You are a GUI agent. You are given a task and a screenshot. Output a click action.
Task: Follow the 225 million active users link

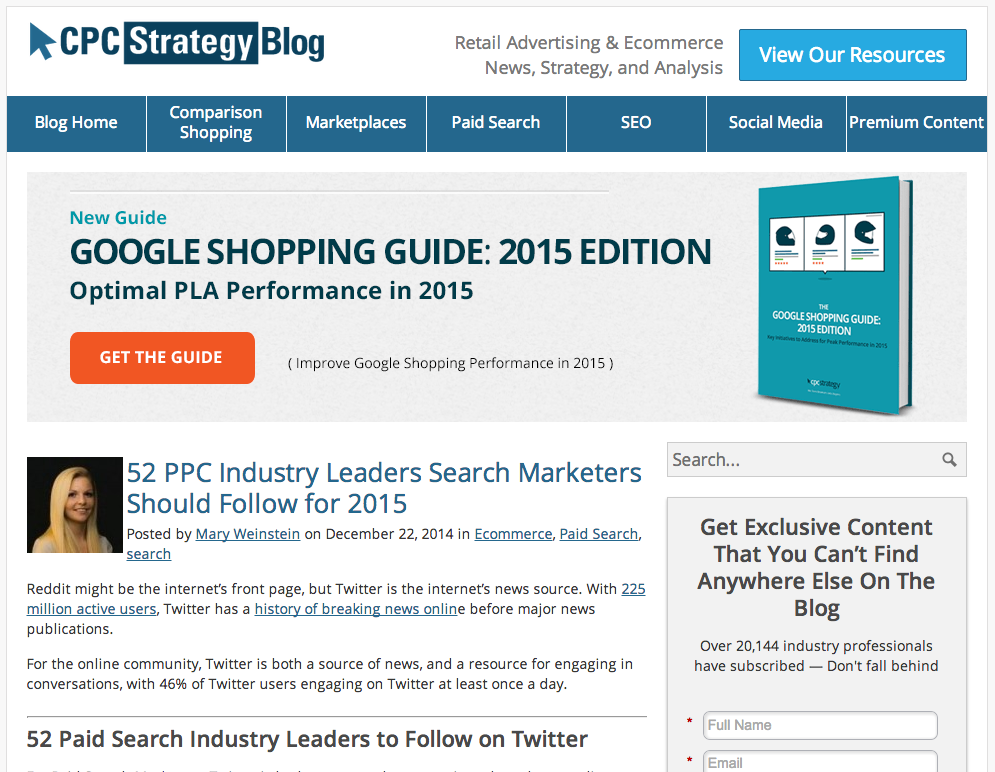coord(91,609)
